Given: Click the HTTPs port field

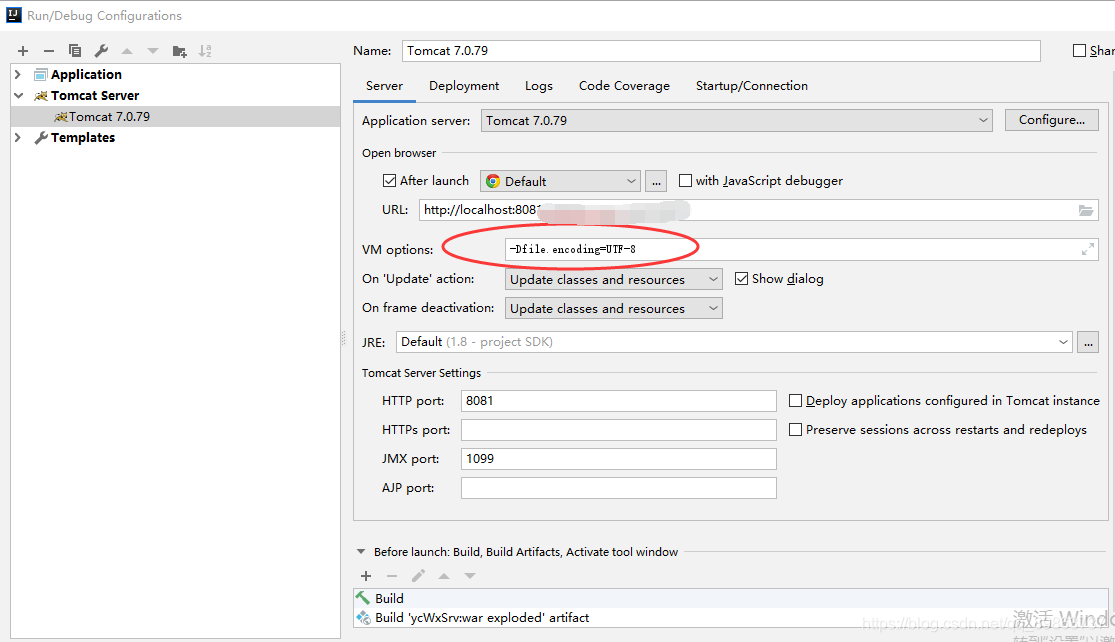Looking at the screenshot, I should click(x=619, y=429).
